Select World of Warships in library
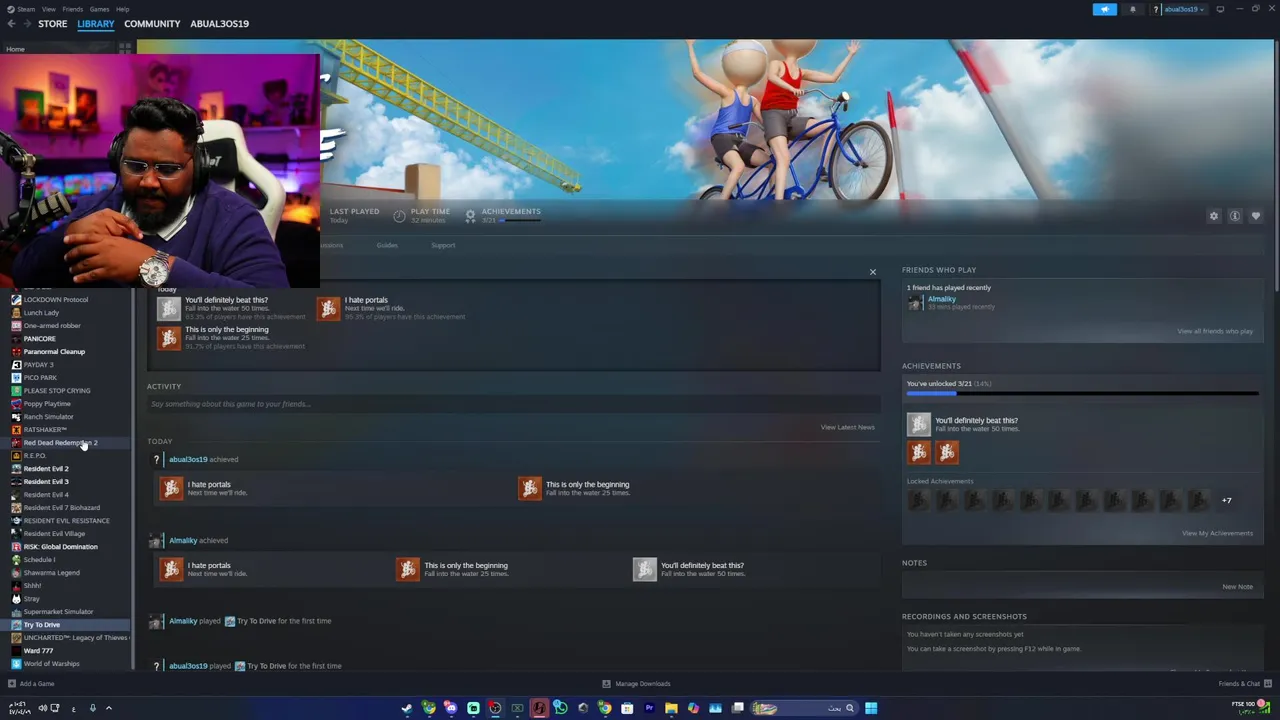Screen dimensions: 1280x720 click(51, 664)
